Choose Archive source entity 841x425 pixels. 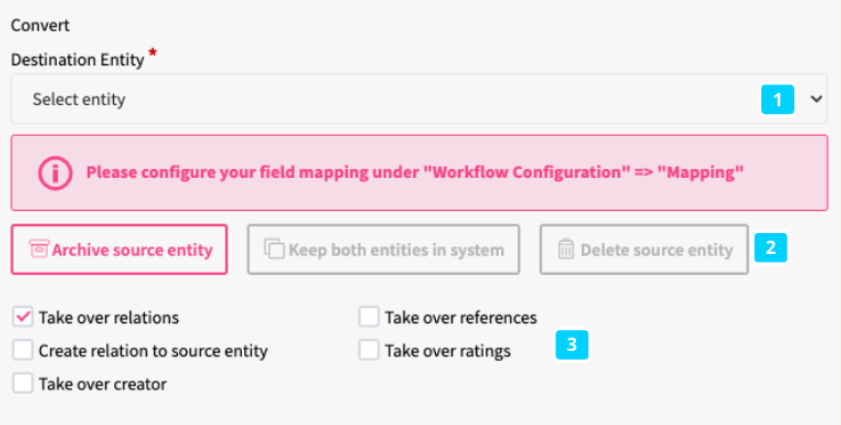(x=120, y=250)
